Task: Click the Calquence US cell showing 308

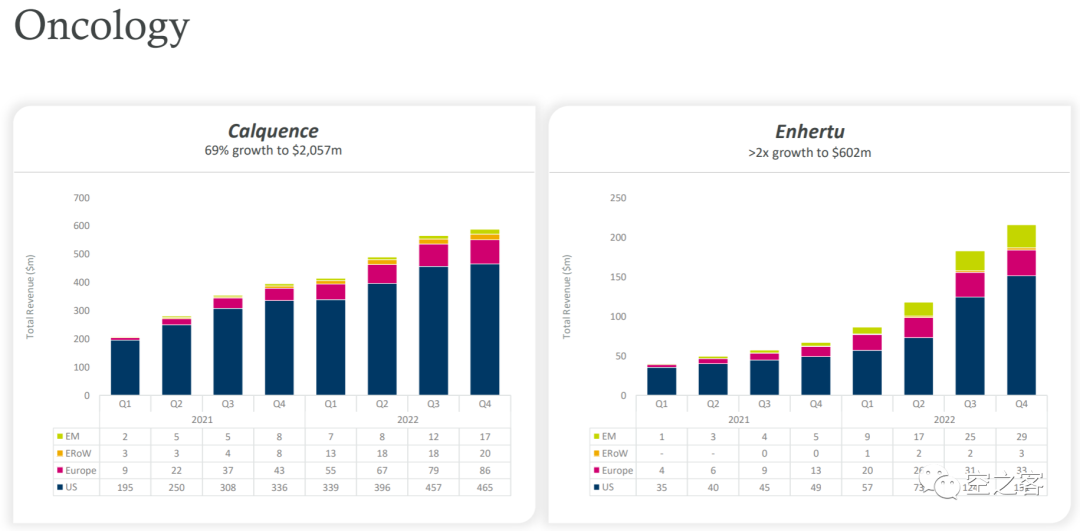Action: pyautogui.click(x=228, y=488)
